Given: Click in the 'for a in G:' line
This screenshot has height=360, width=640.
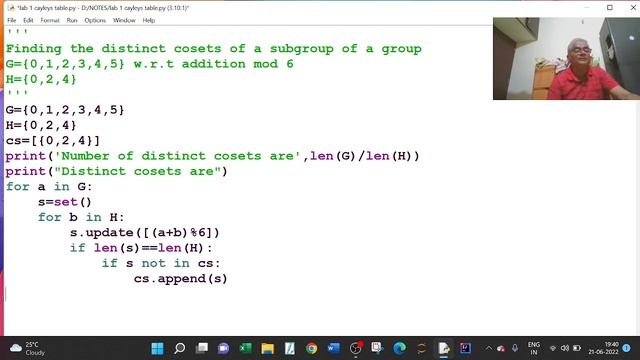Looking at the screenshot, I should point(49,187).
